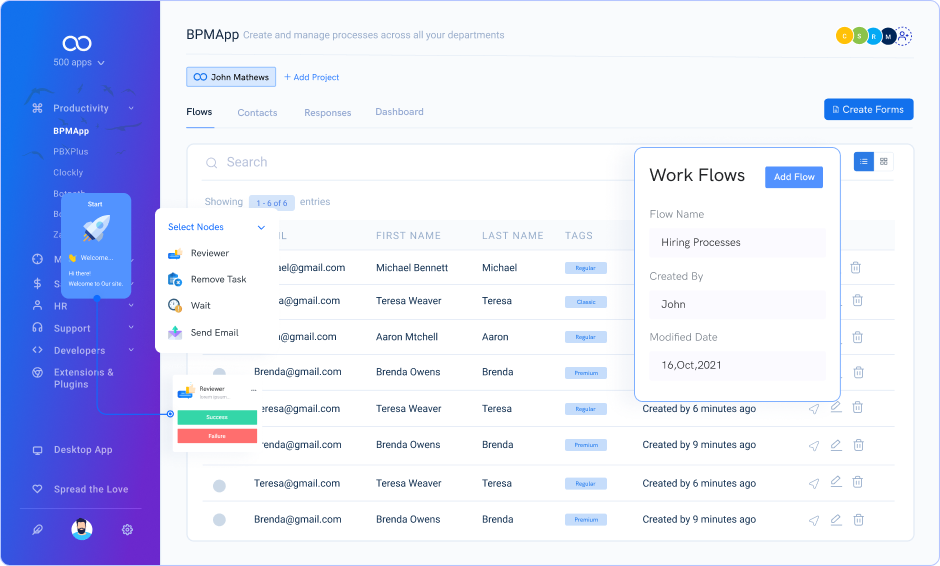This screenshot has width=940, height=566.
Task: Switch to the Responses tab
Action: [x=327, y=113]
